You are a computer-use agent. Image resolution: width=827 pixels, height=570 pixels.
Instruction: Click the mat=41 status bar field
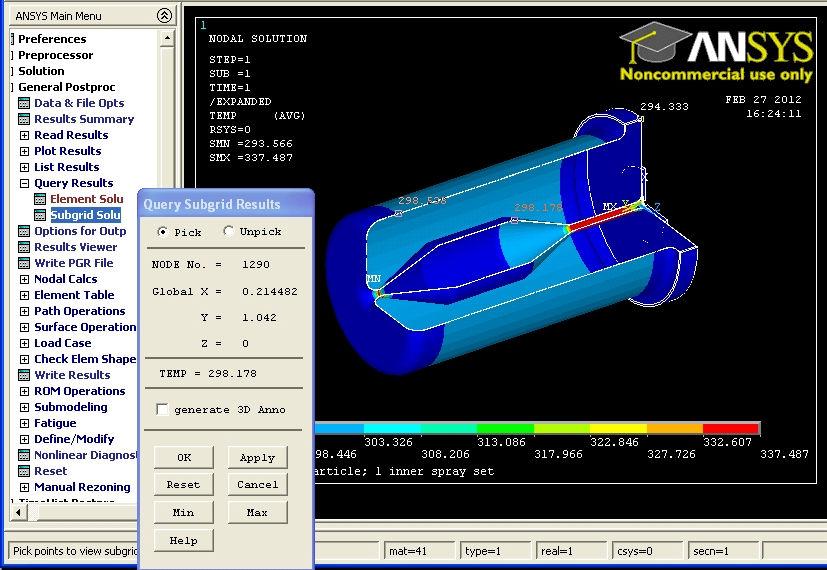pos(419,551)
